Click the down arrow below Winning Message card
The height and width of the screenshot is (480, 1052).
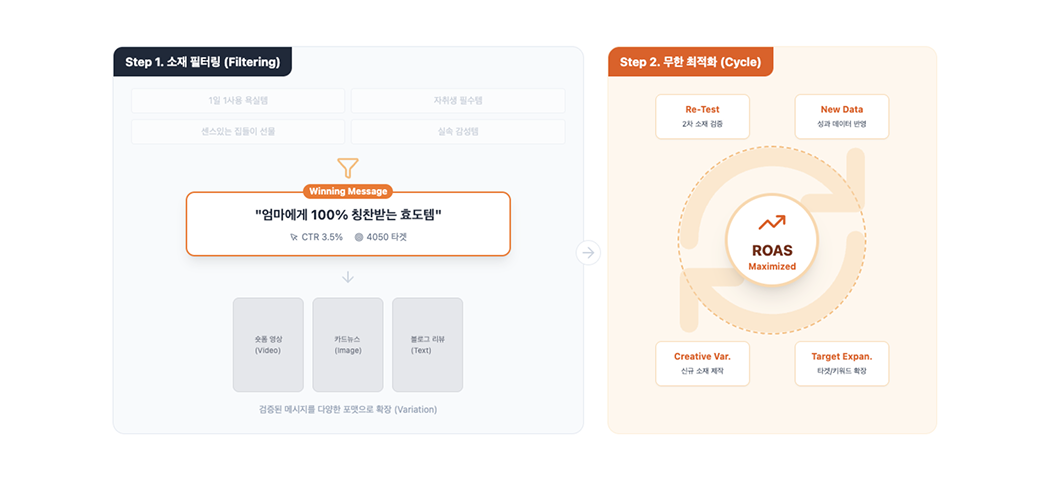348,276
